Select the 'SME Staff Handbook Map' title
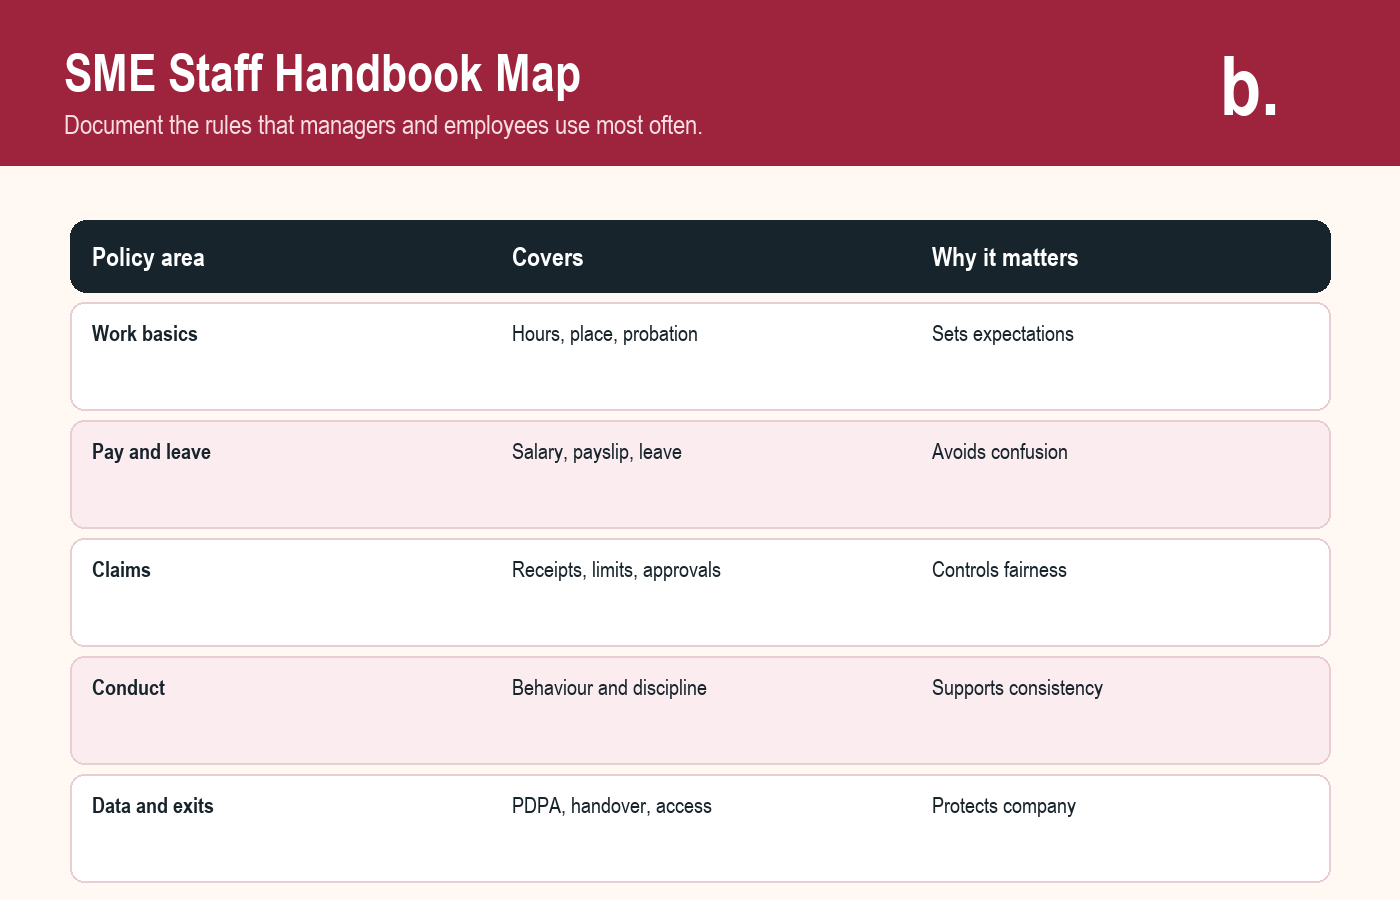This screenshot has height=900, width=1400. tap(322, 74)
